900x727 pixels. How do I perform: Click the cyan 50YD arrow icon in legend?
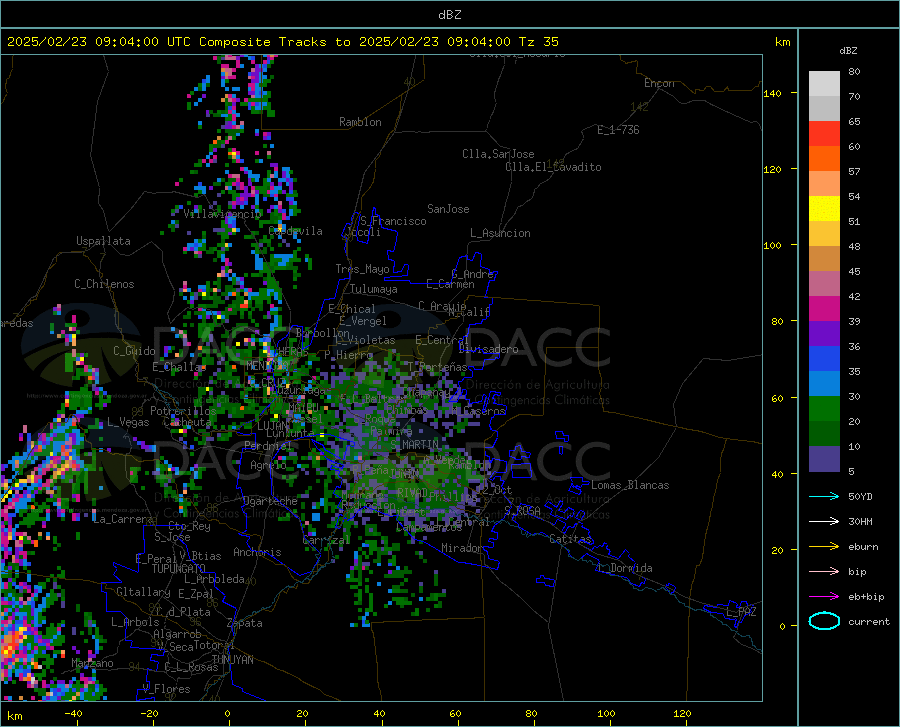[824, 496]
